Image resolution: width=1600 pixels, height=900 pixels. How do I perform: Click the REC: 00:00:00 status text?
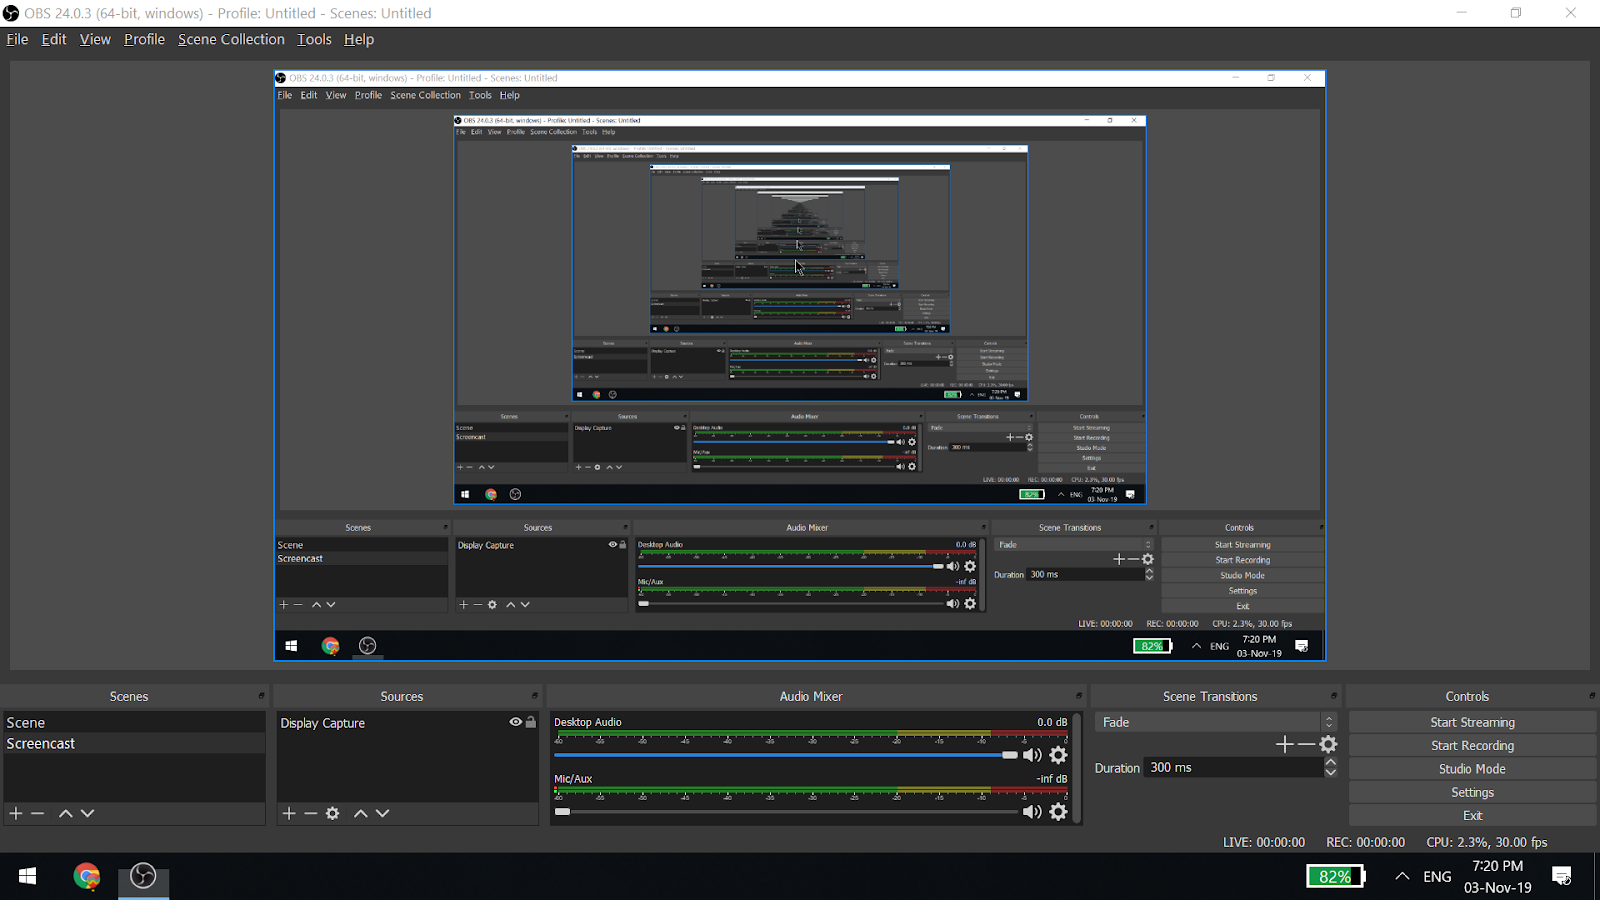1365,842
